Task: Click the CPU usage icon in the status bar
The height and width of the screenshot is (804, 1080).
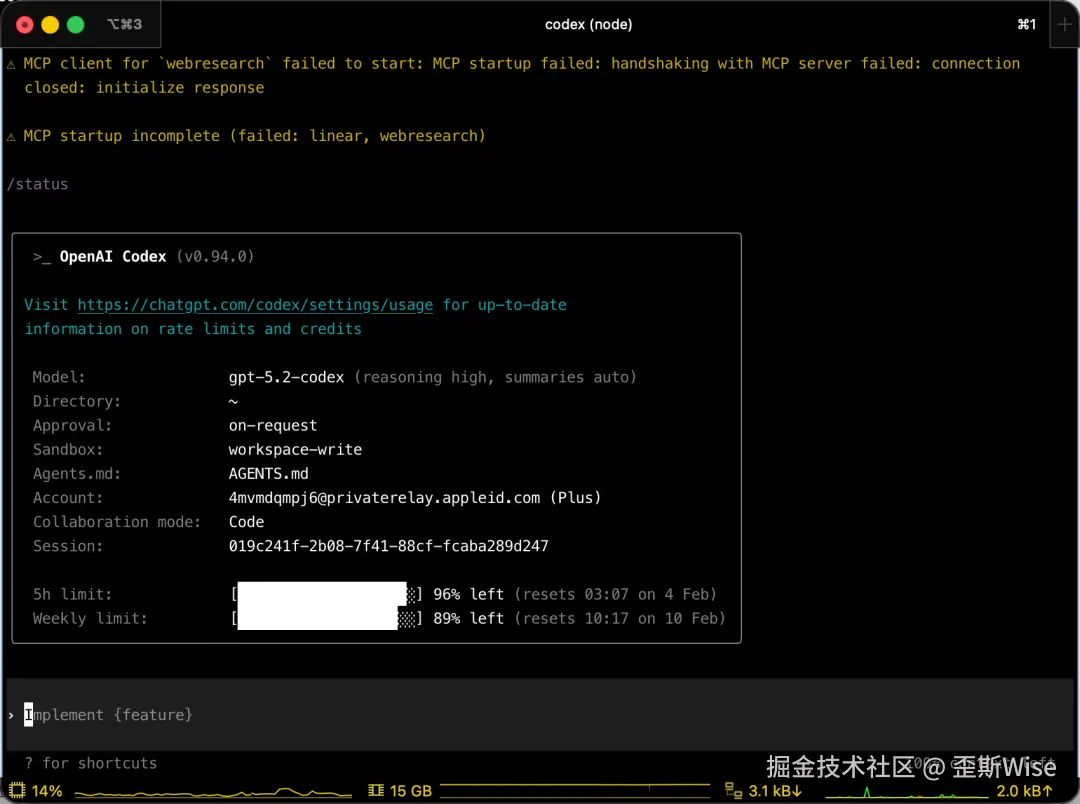Action: (17, 790)
